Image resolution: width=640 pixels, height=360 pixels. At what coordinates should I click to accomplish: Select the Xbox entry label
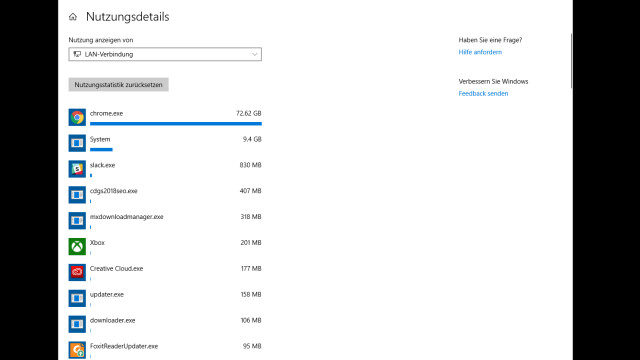pyautogui.click(x=97, y=243)
